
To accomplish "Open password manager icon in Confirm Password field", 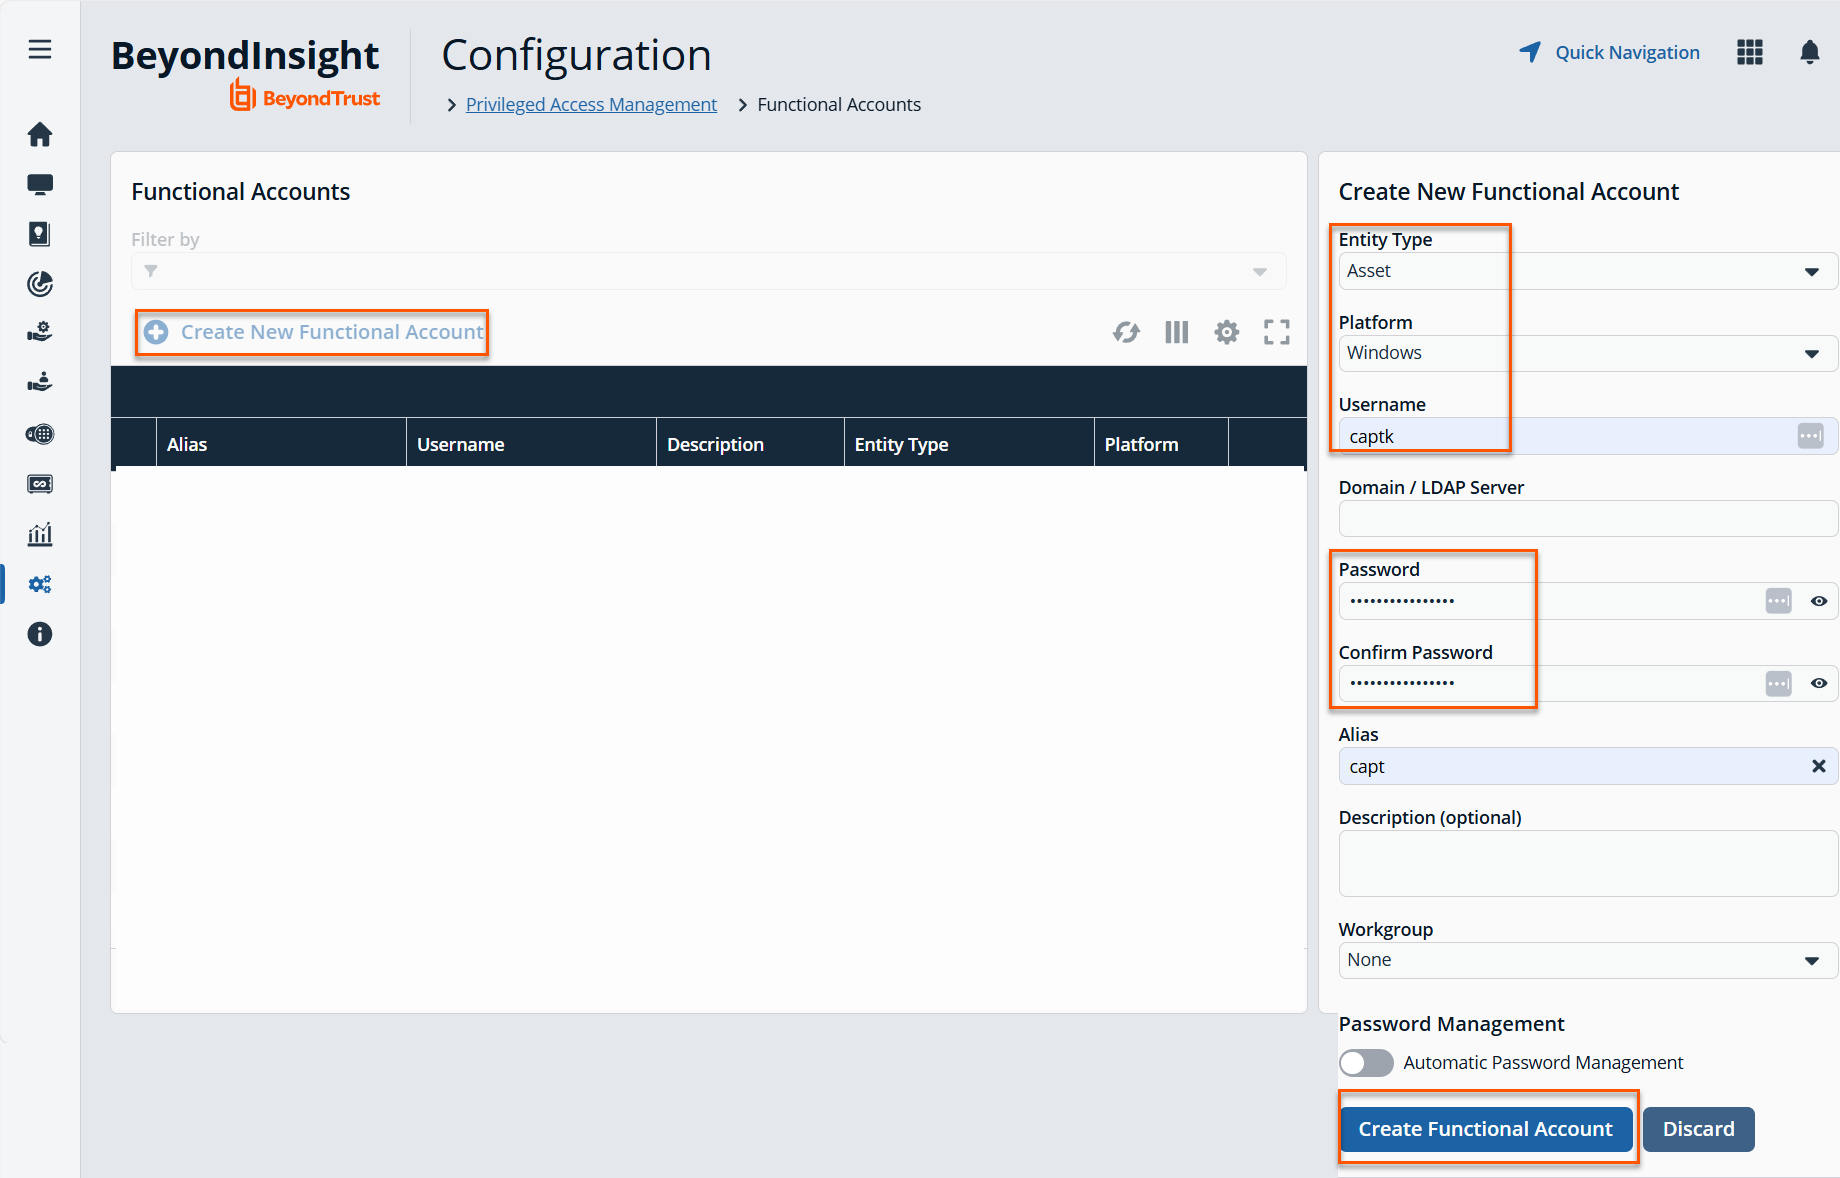I will (1779, 683).
